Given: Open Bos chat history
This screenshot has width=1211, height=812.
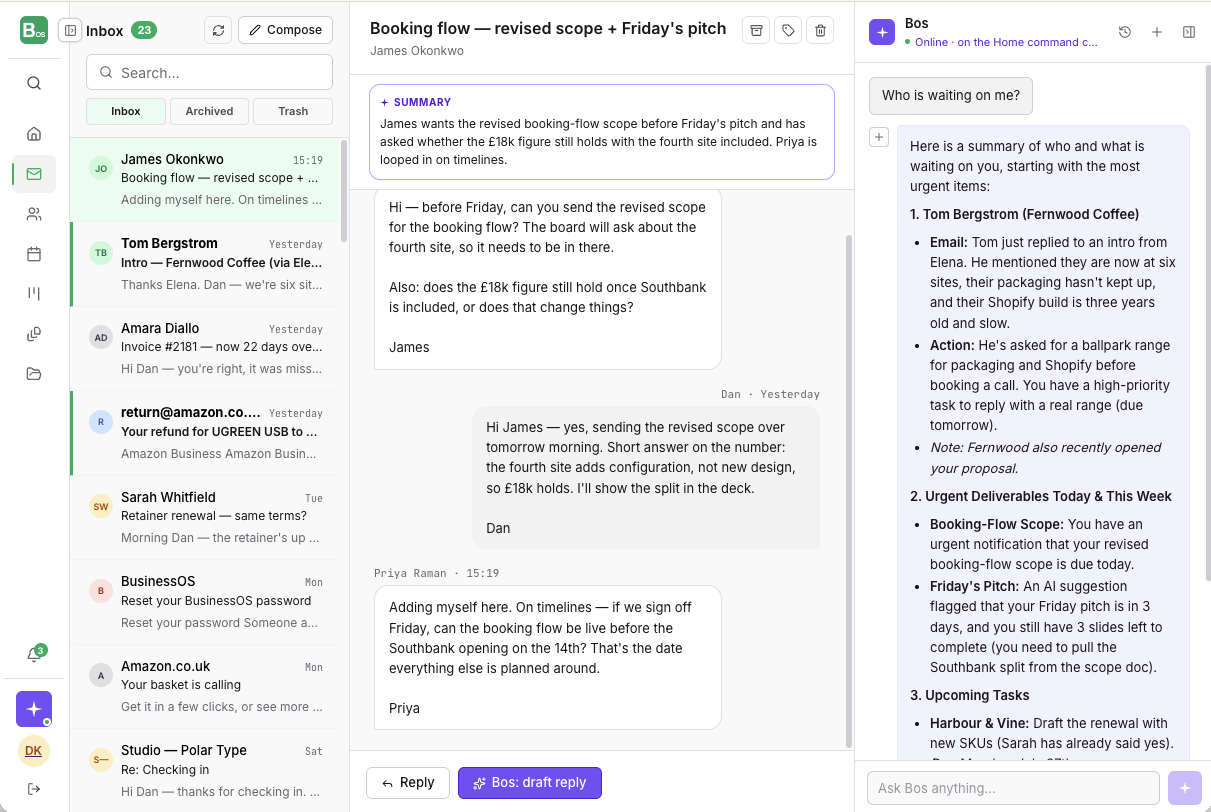Looking at the screenshot, I should click(1125, 32).
